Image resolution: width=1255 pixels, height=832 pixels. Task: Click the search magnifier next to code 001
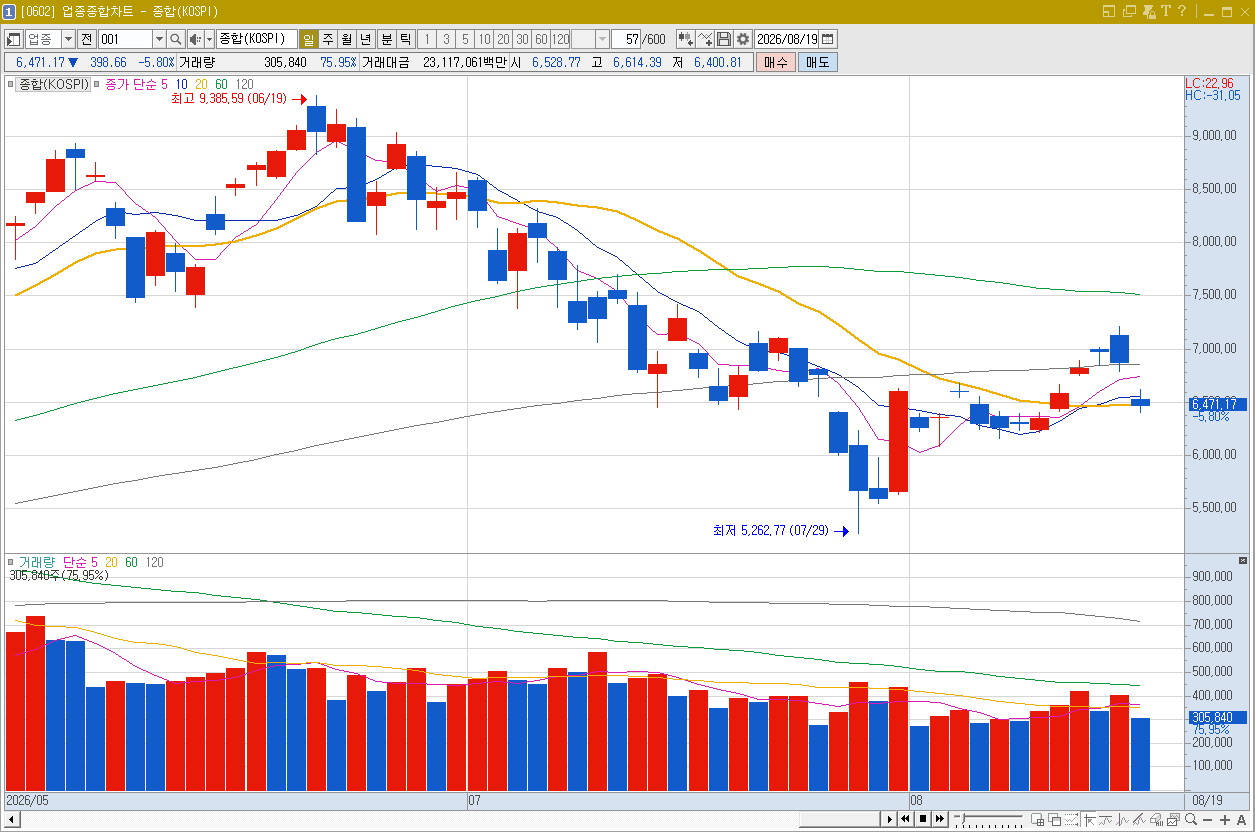pos(176,39)
